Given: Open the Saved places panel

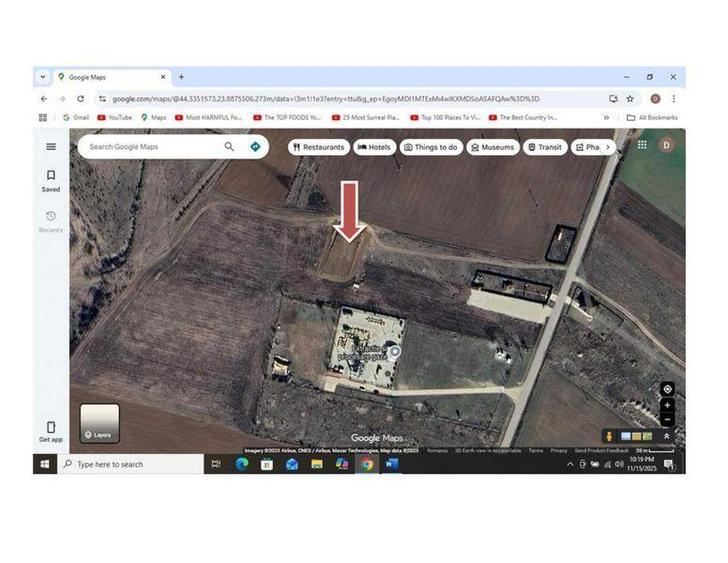Looking at the screenshot, I should coord(51,181).
